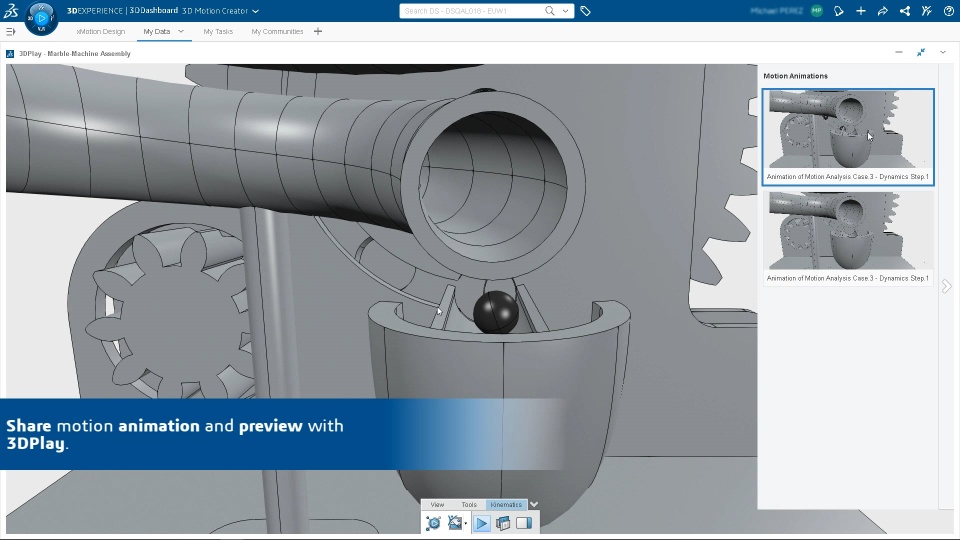Collapse the Motion Animations side panel arrow
This screenshot has width=960, height=540.
(947, 286)
